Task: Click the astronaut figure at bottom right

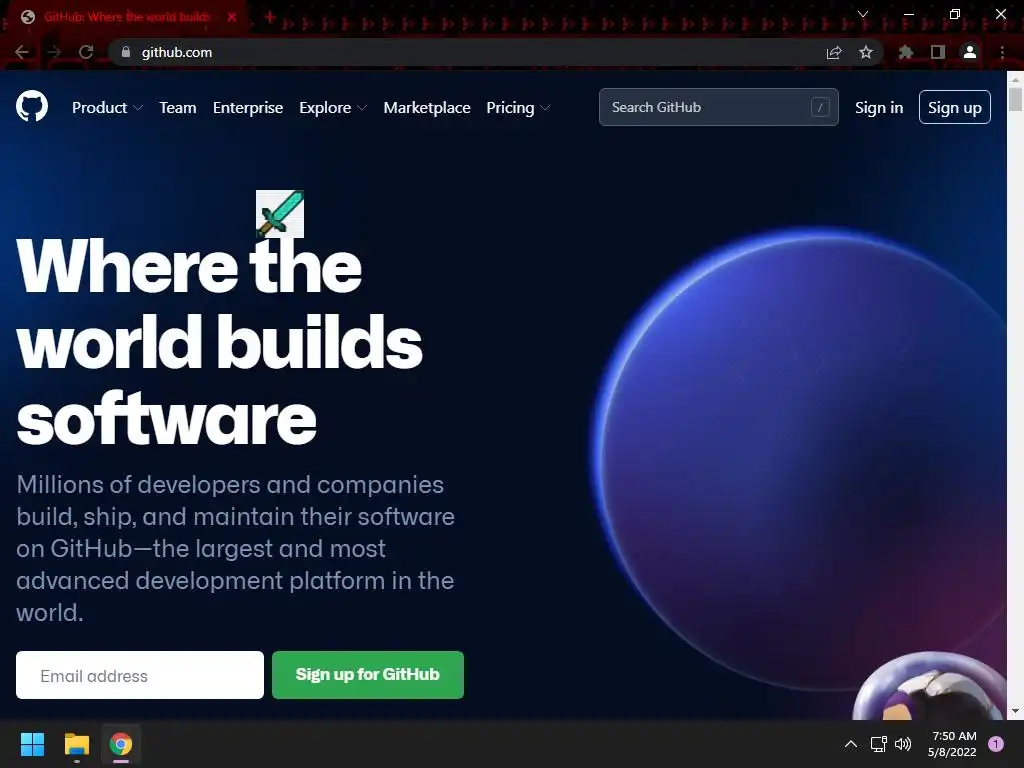Action: tap(929, 687)
